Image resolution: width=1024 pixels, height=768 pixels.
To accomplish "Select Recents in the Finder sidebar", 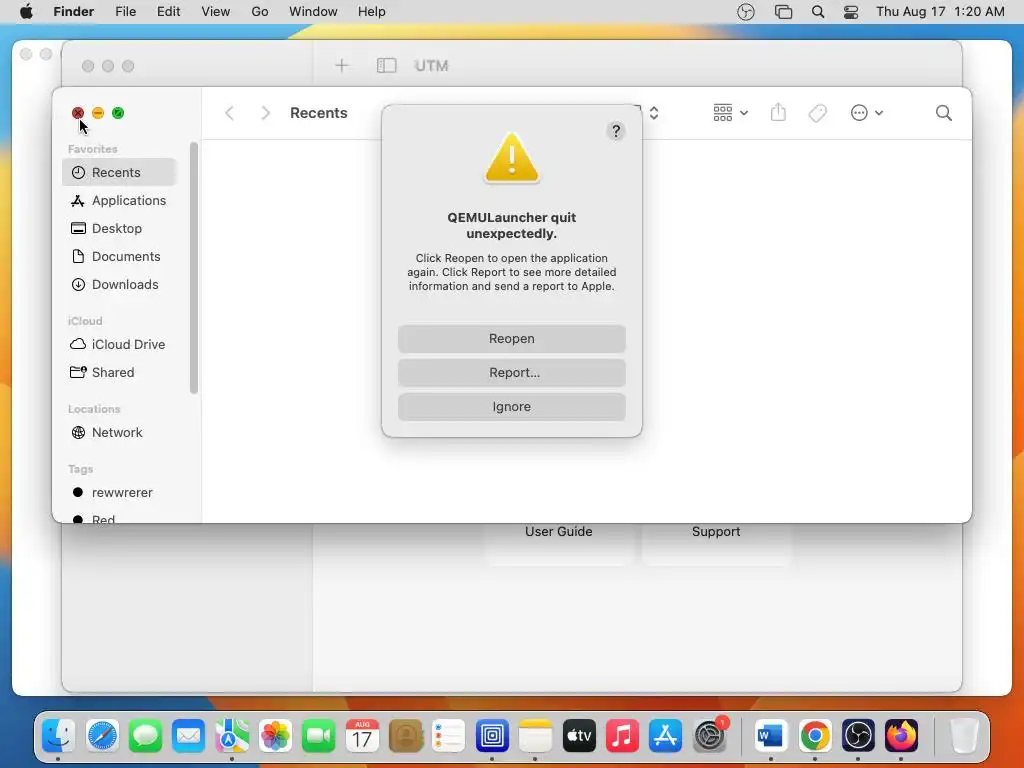I will pos(120,172).
